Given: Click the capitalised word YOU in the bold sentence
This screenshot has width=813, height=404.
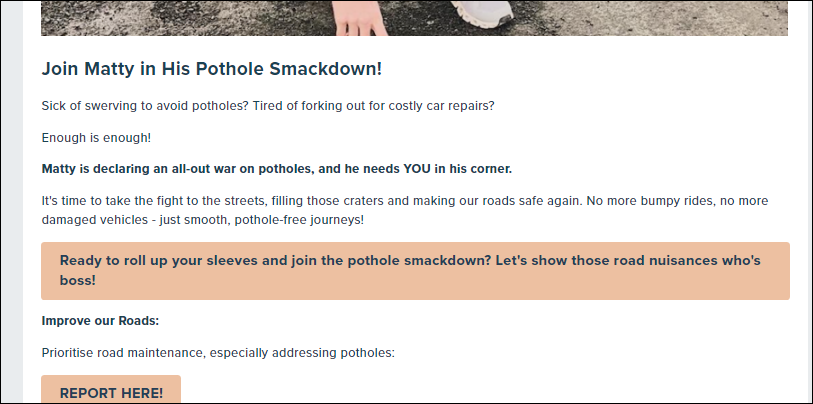Looking at the screenshot, I should (417, 170).
